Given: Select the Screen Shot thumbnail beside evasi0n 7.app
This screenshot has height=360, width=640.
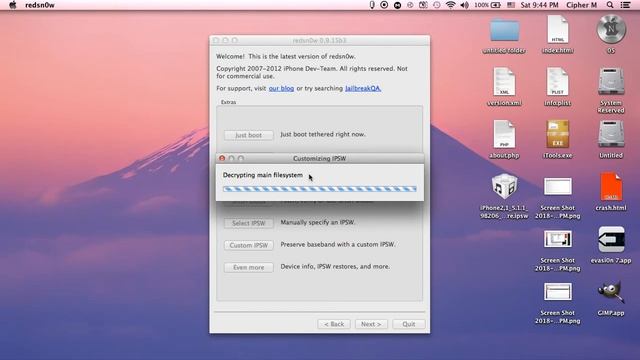Looking at the screenshot, I should click(558, 239).
